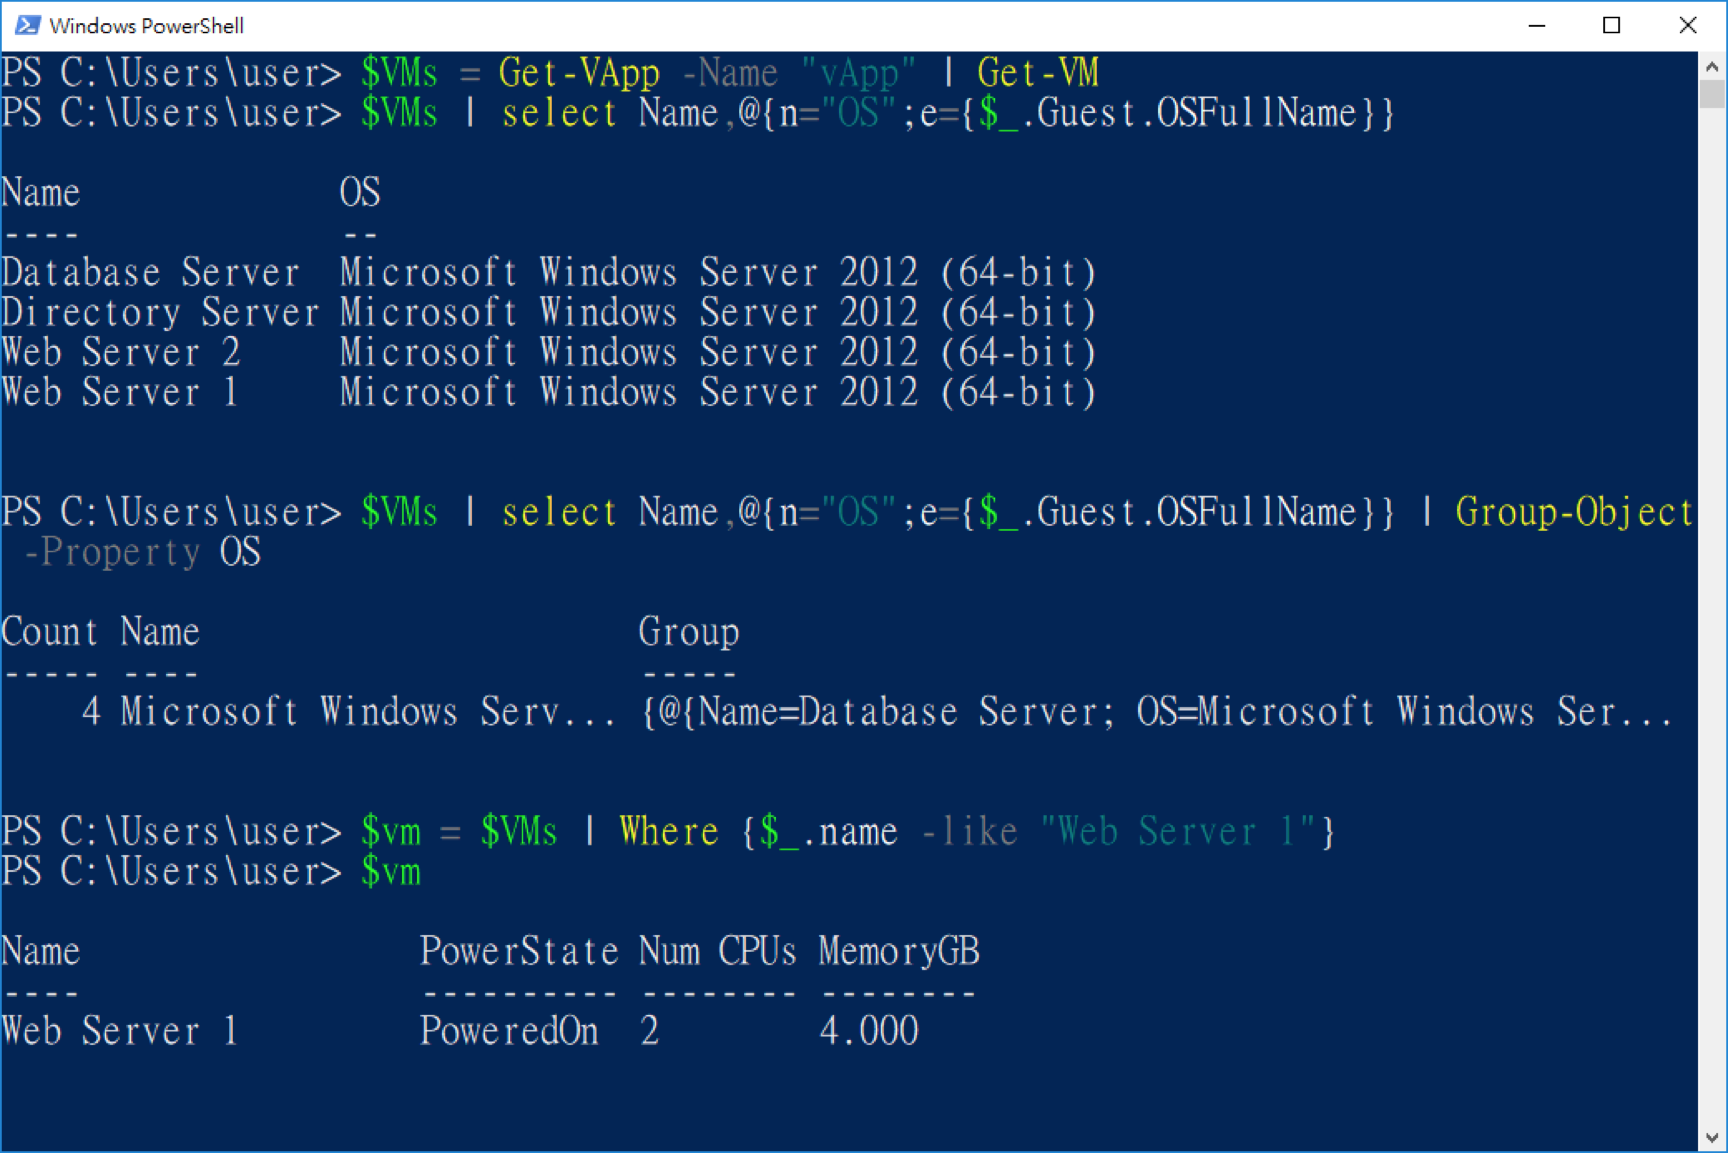Viewport: 1728px width, 1153px height.
Task: Click the scrollbar down arrow
Action: pos(1712,1138)
